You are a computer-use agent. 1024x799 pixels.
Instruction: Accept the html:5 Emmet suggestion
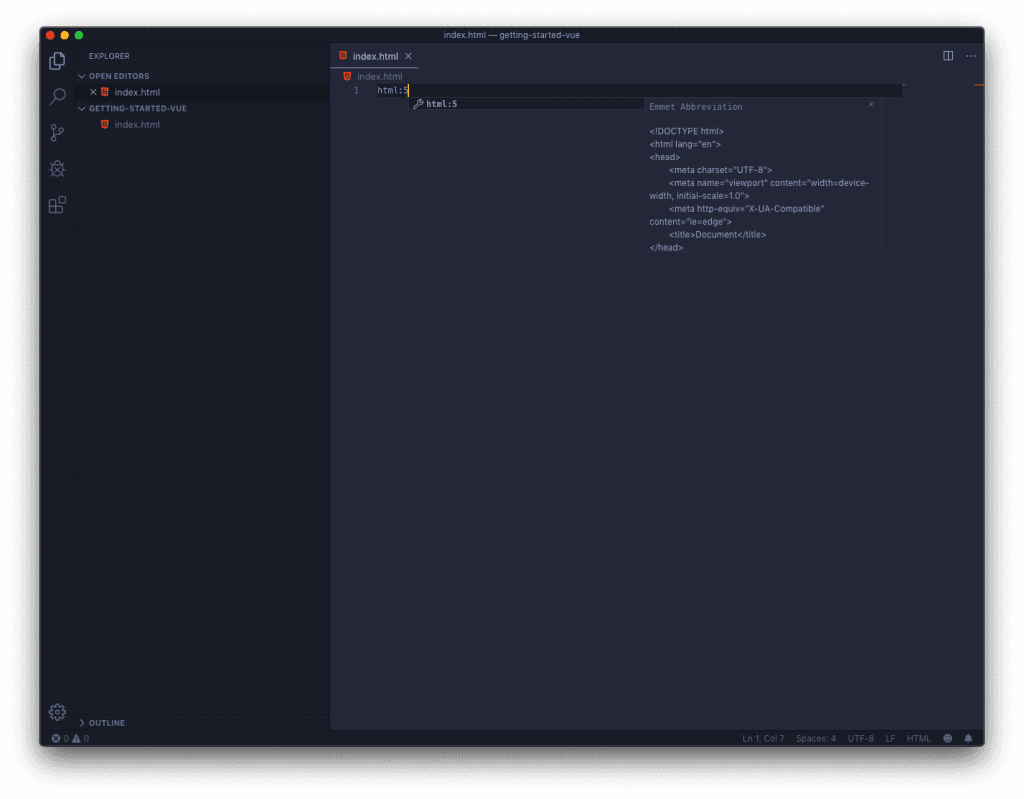[526, 104]
